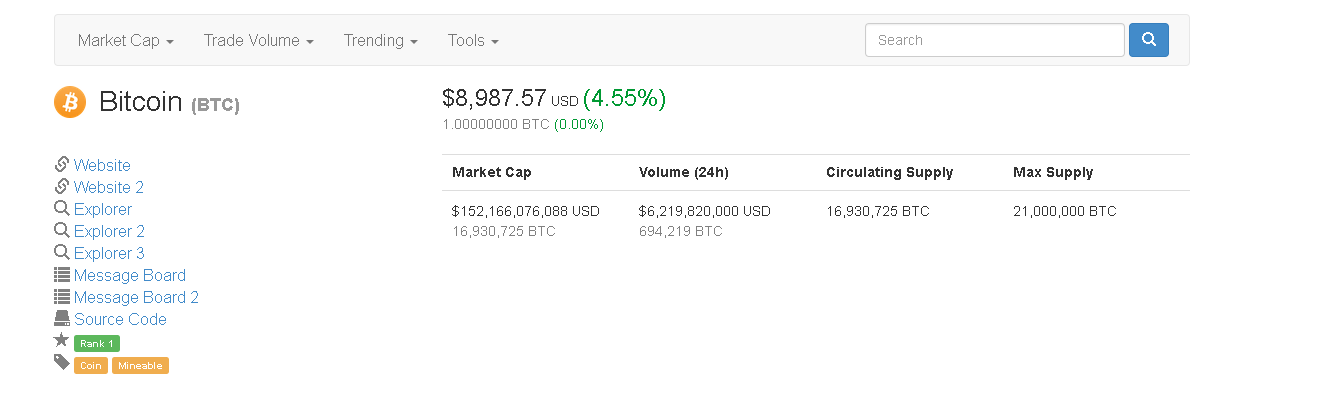This screenshot has width=1334, height=413.
Task: Click the star icon beside Rank 1
Action: (x=62, y=341)
